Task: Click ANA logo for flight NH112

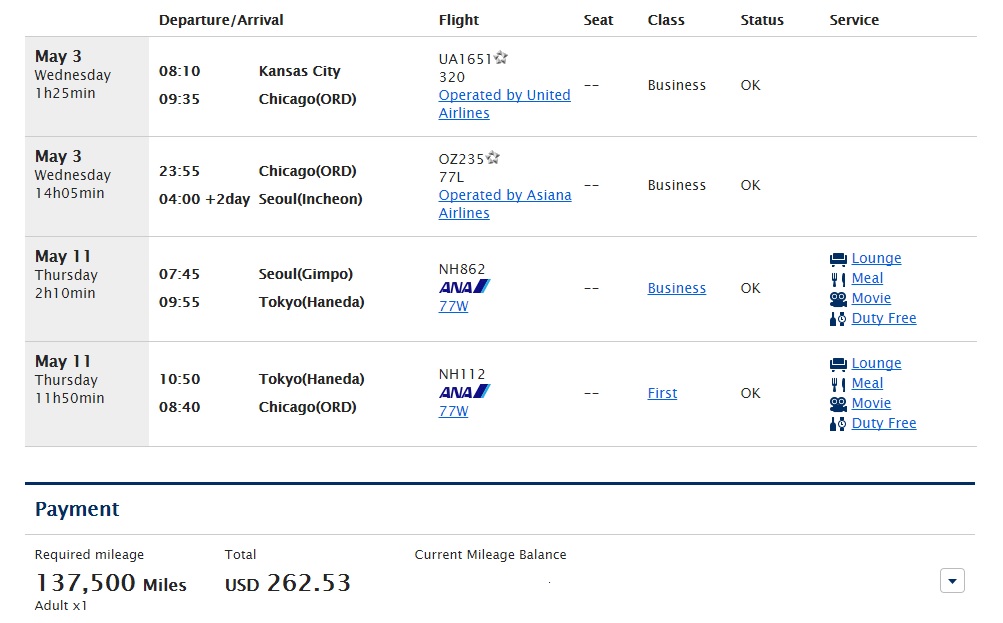Action: pos(464,392)
